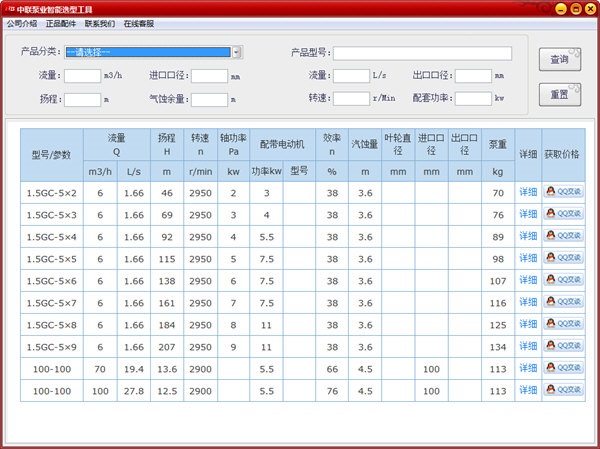Open 详细 link for 1.5GC-5×2
600x449 pixels.
point(528,191)
